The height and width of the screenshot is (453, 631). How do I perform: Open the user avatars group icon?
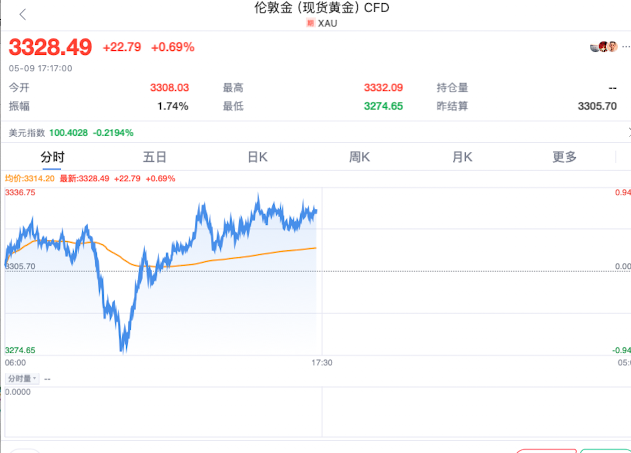tap(604, 47)
